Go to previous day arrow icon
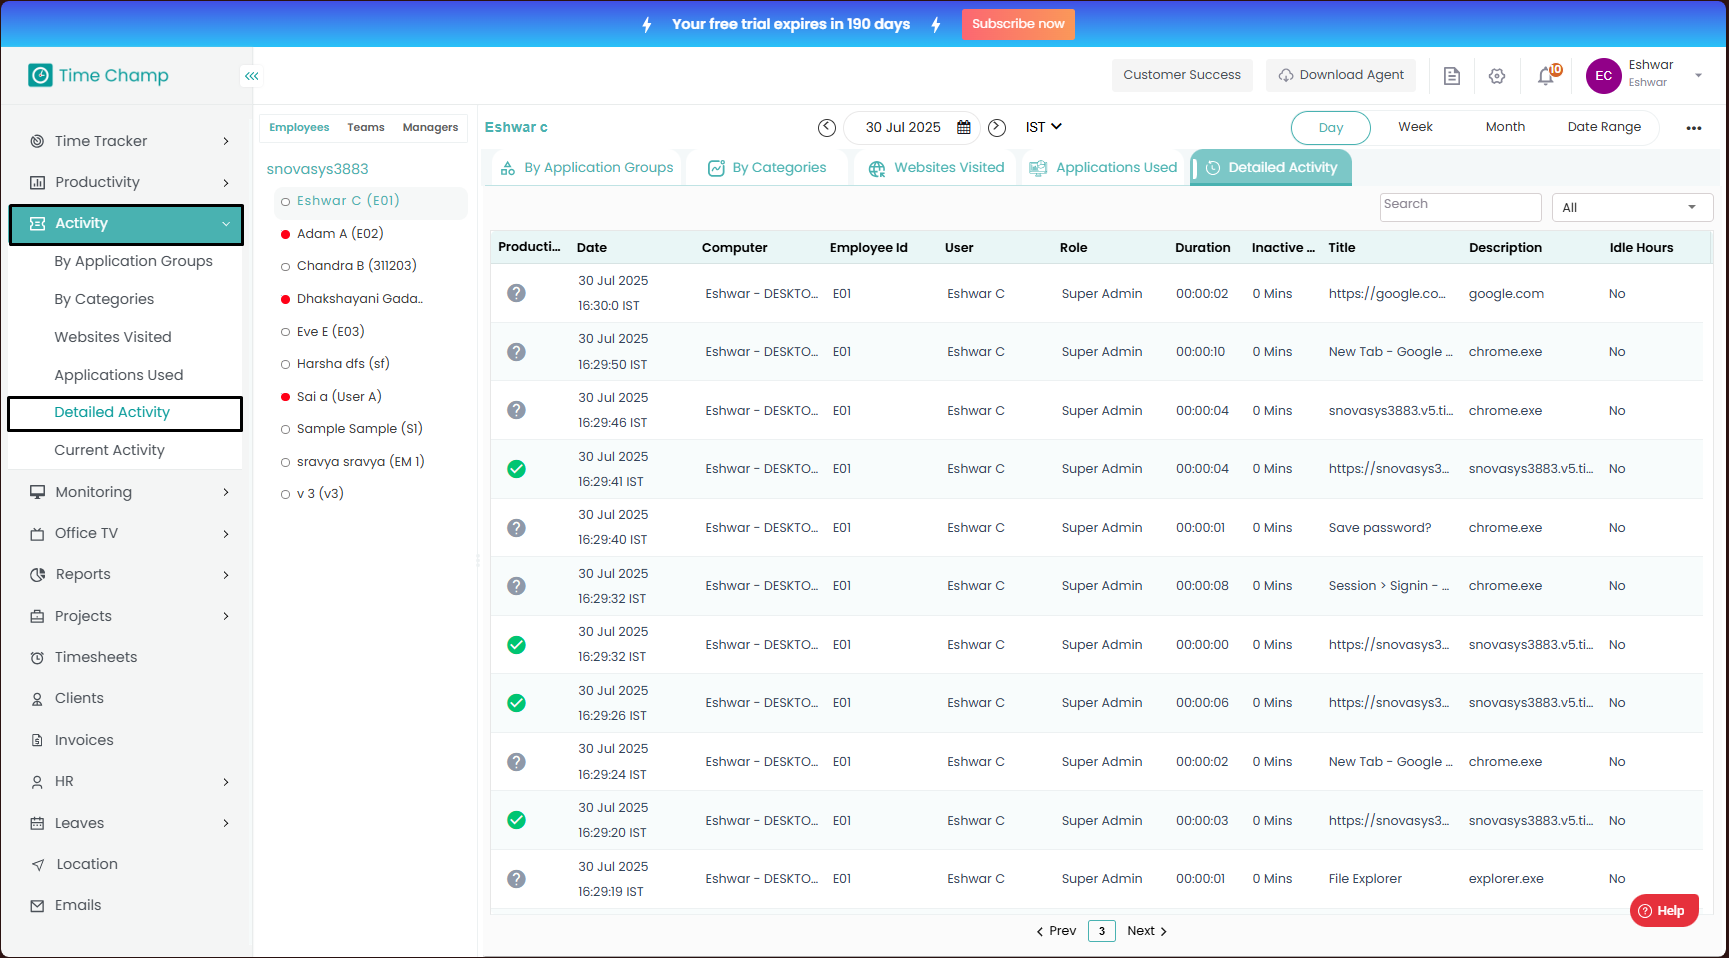This screenshot has width=1729, height=958. tap(826, 127)
